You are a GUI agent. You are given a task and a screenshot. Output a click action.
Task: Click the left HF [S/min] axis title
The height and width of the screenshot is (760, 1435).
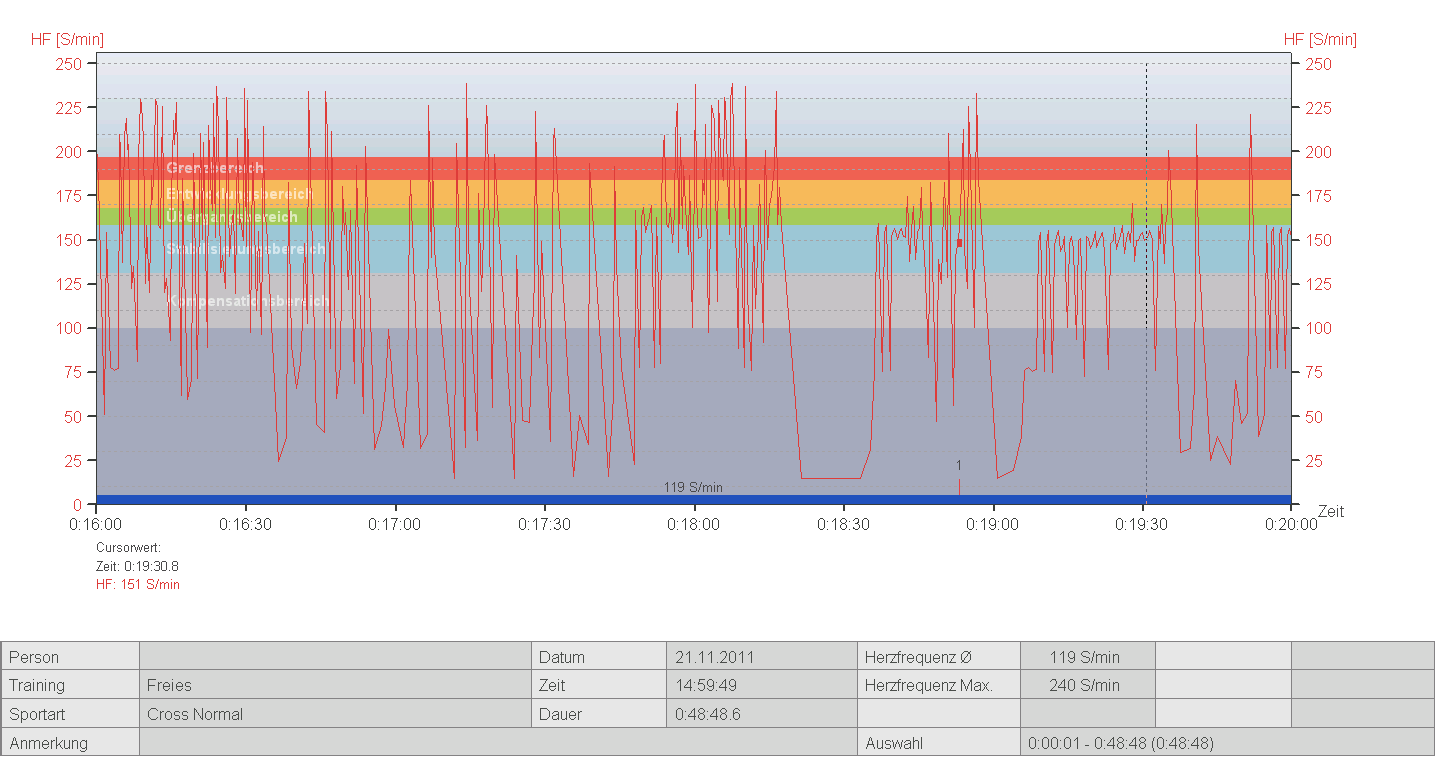[67, 40]
